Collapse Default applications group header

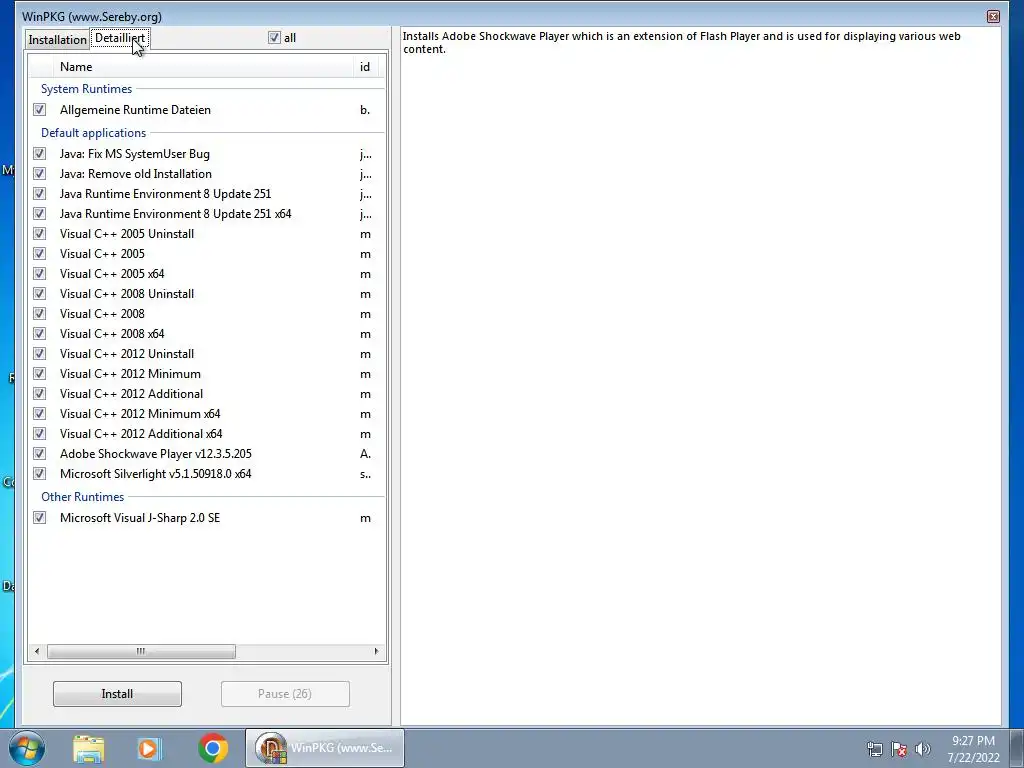[93, 133]
